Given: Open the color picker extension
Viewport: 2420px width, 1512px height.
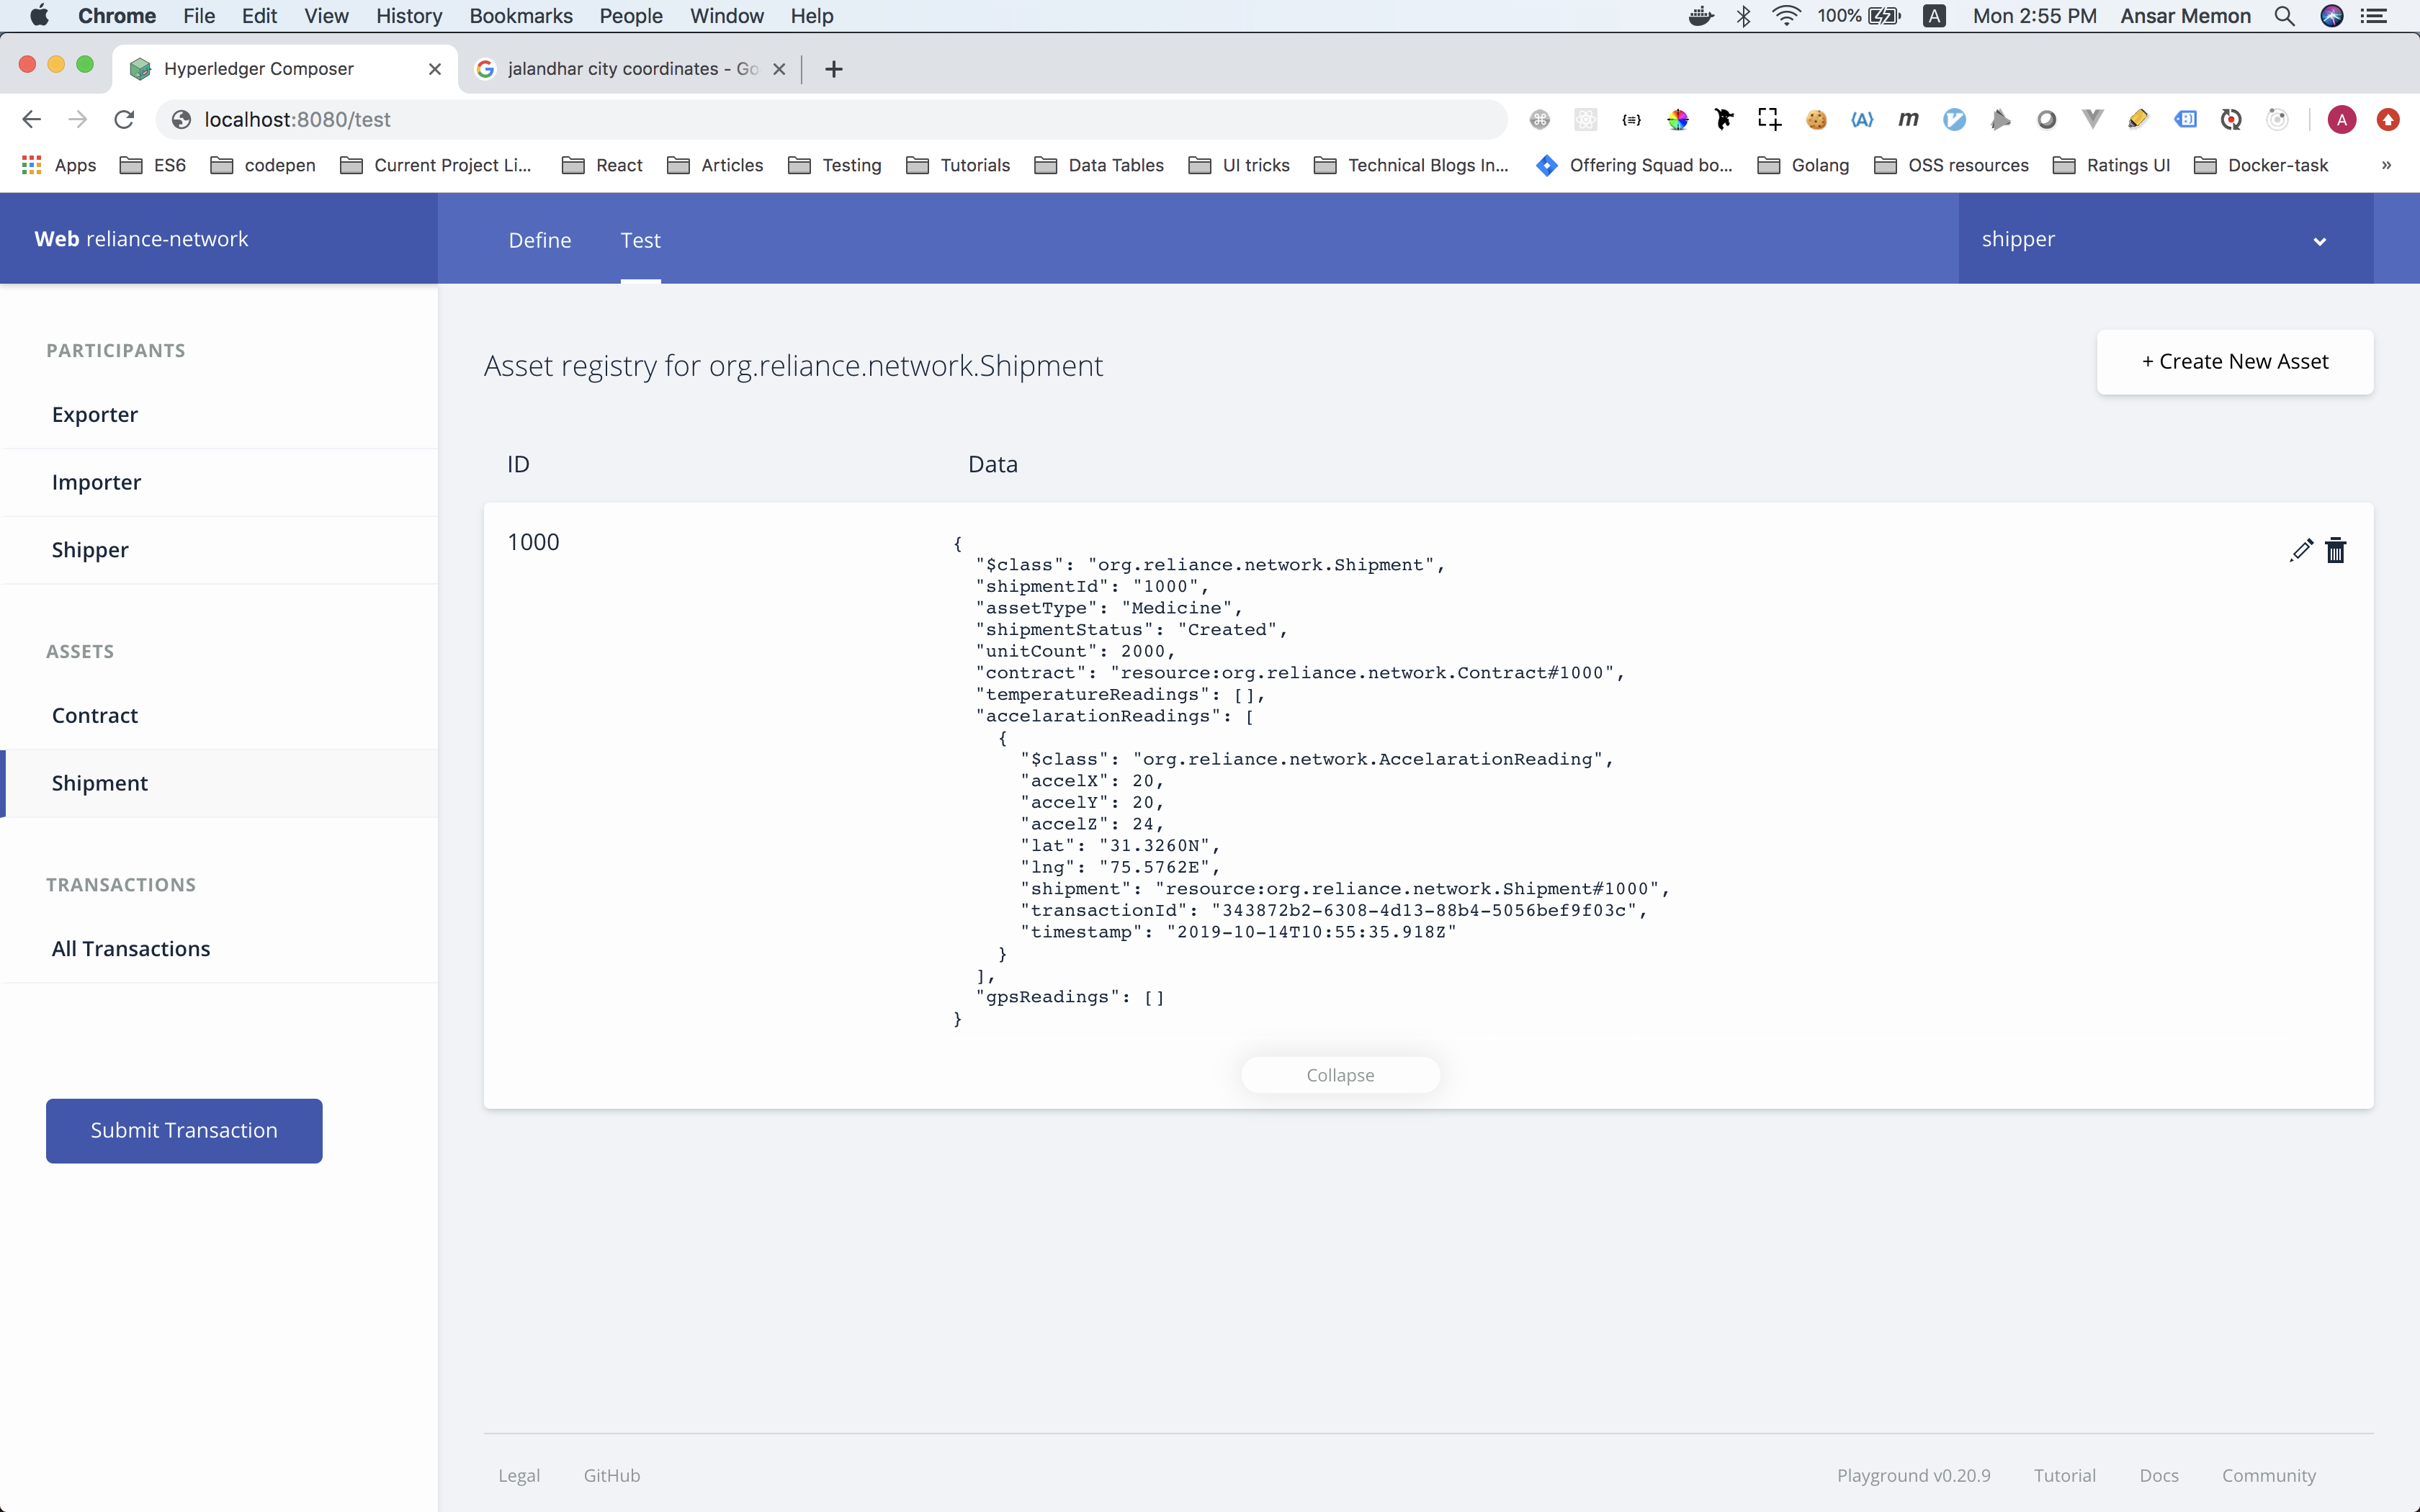Looking at the screenshot, I should click(1678, 119).
